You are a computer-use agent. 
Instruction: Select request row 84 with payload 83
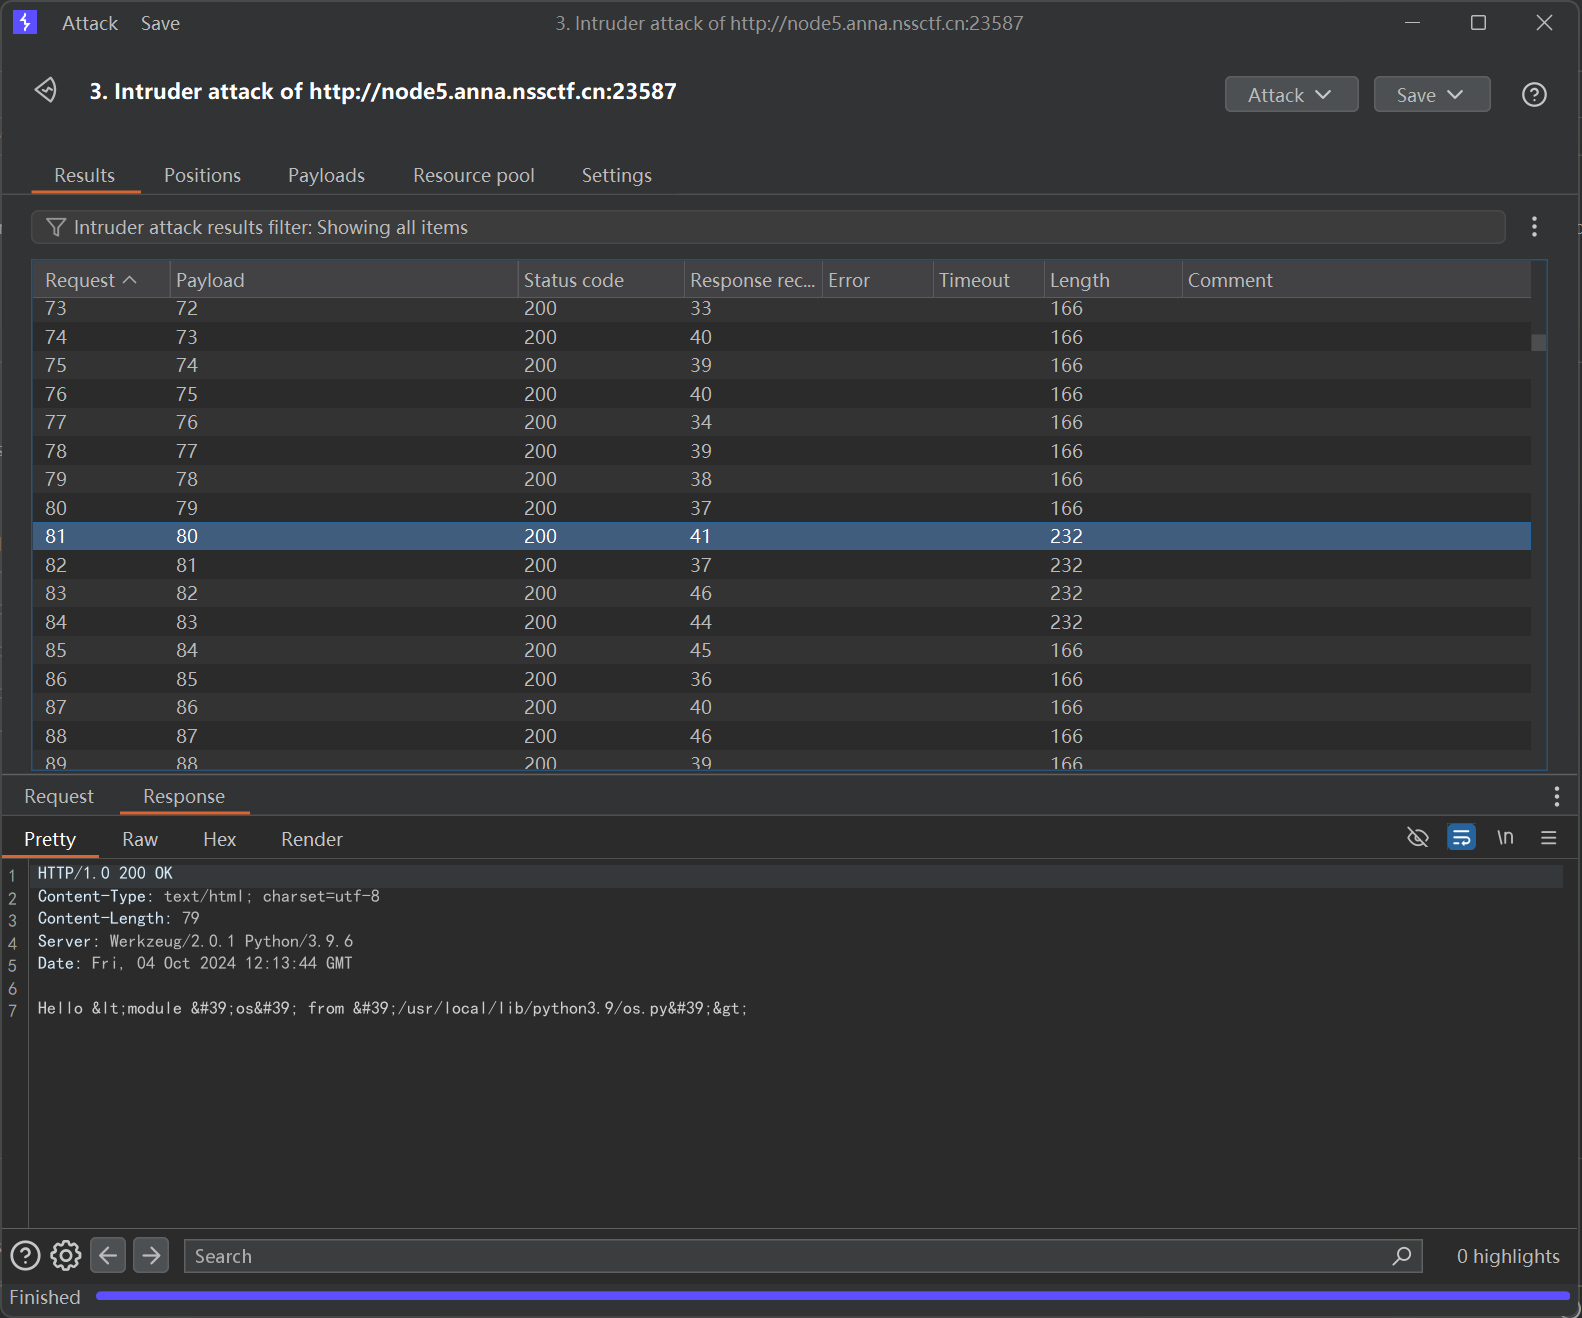click(x=781, y=622)
